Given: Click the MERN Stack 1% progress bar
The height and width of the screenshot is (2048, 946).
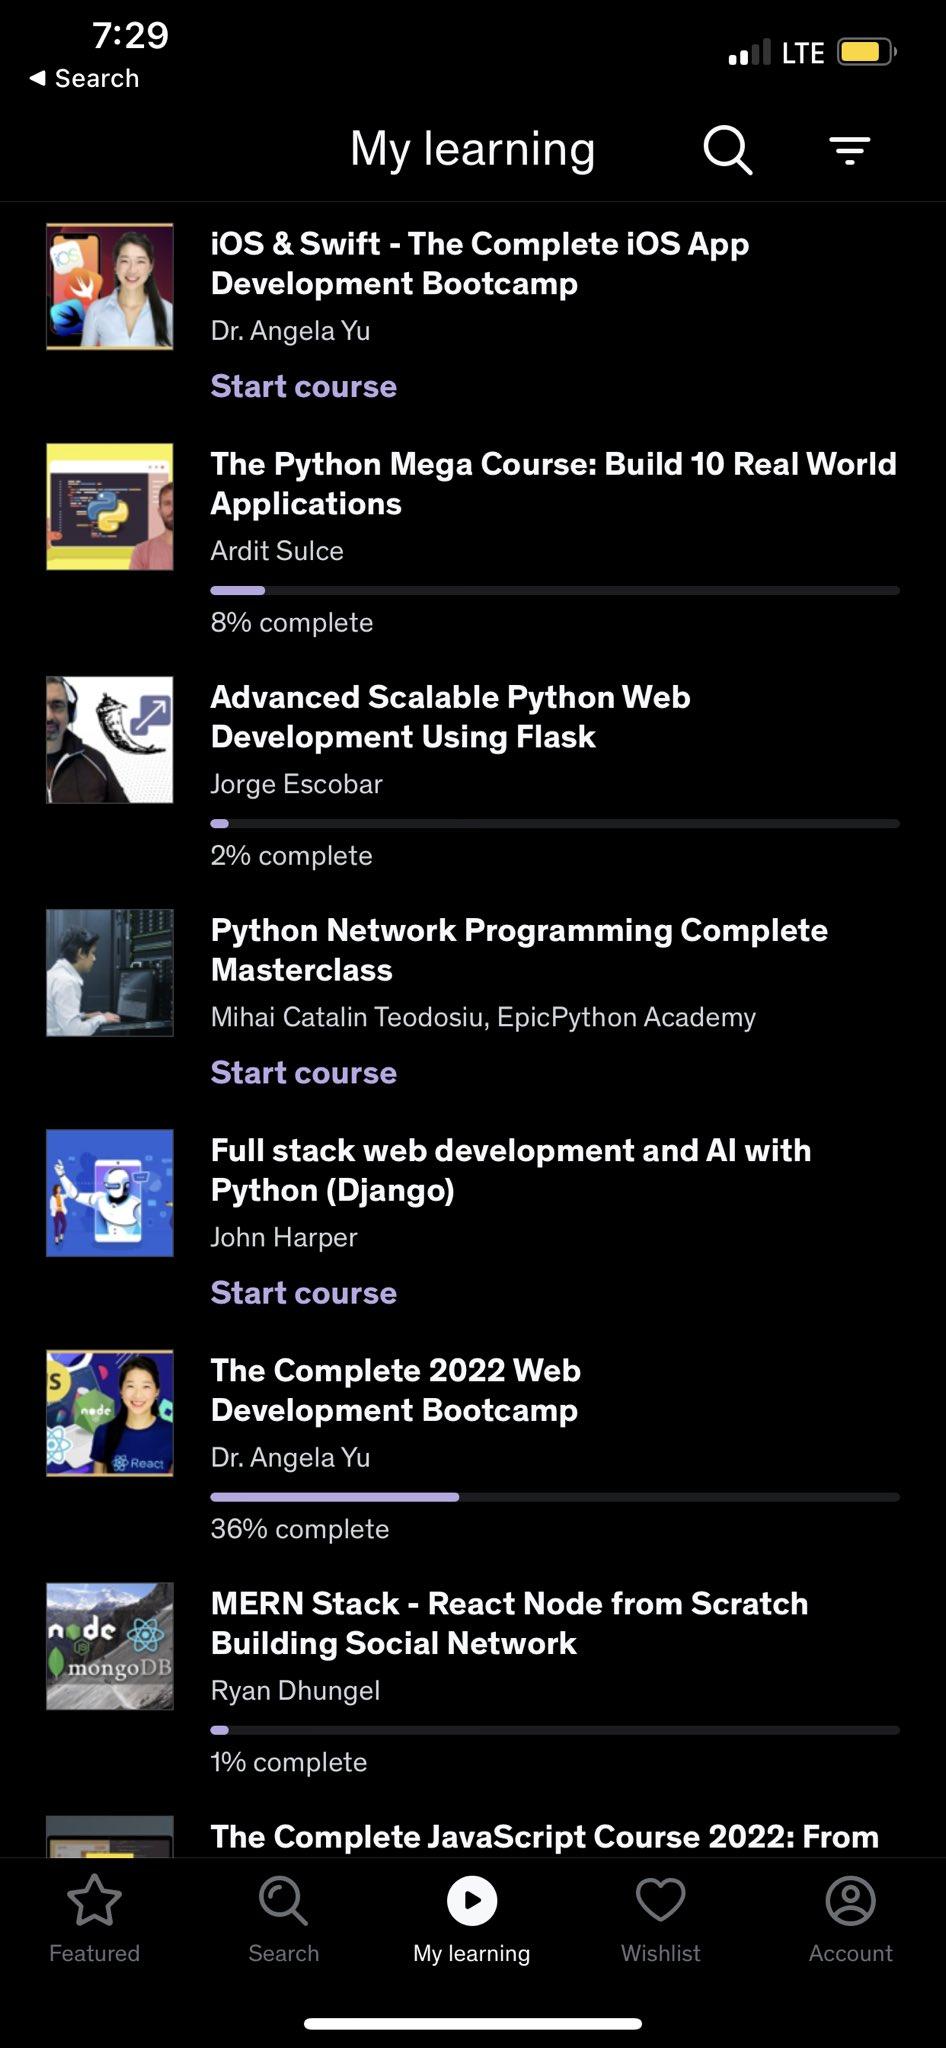Looking at the screenshot, I should pyautogui.click(x=555, y=1730).
